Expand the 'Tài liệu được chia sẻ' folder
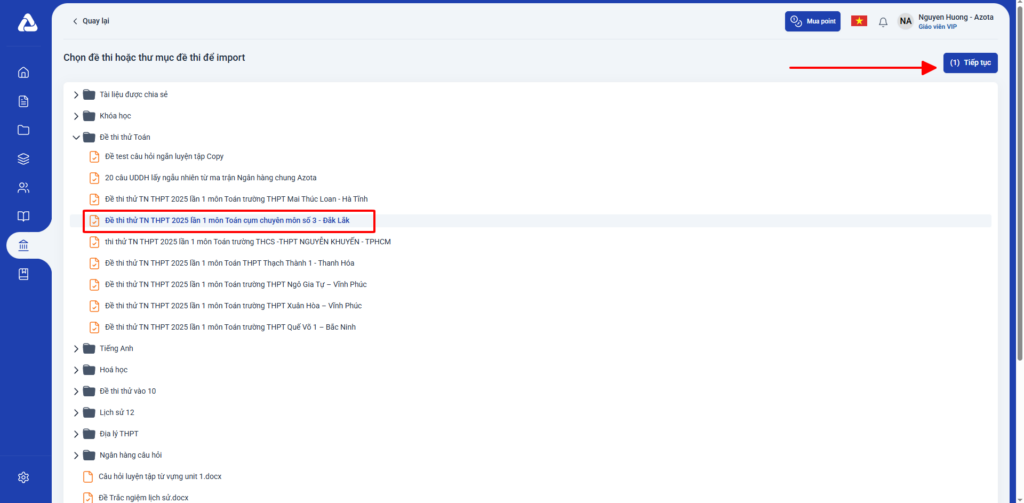1024x503 pixels. (76, 95)
